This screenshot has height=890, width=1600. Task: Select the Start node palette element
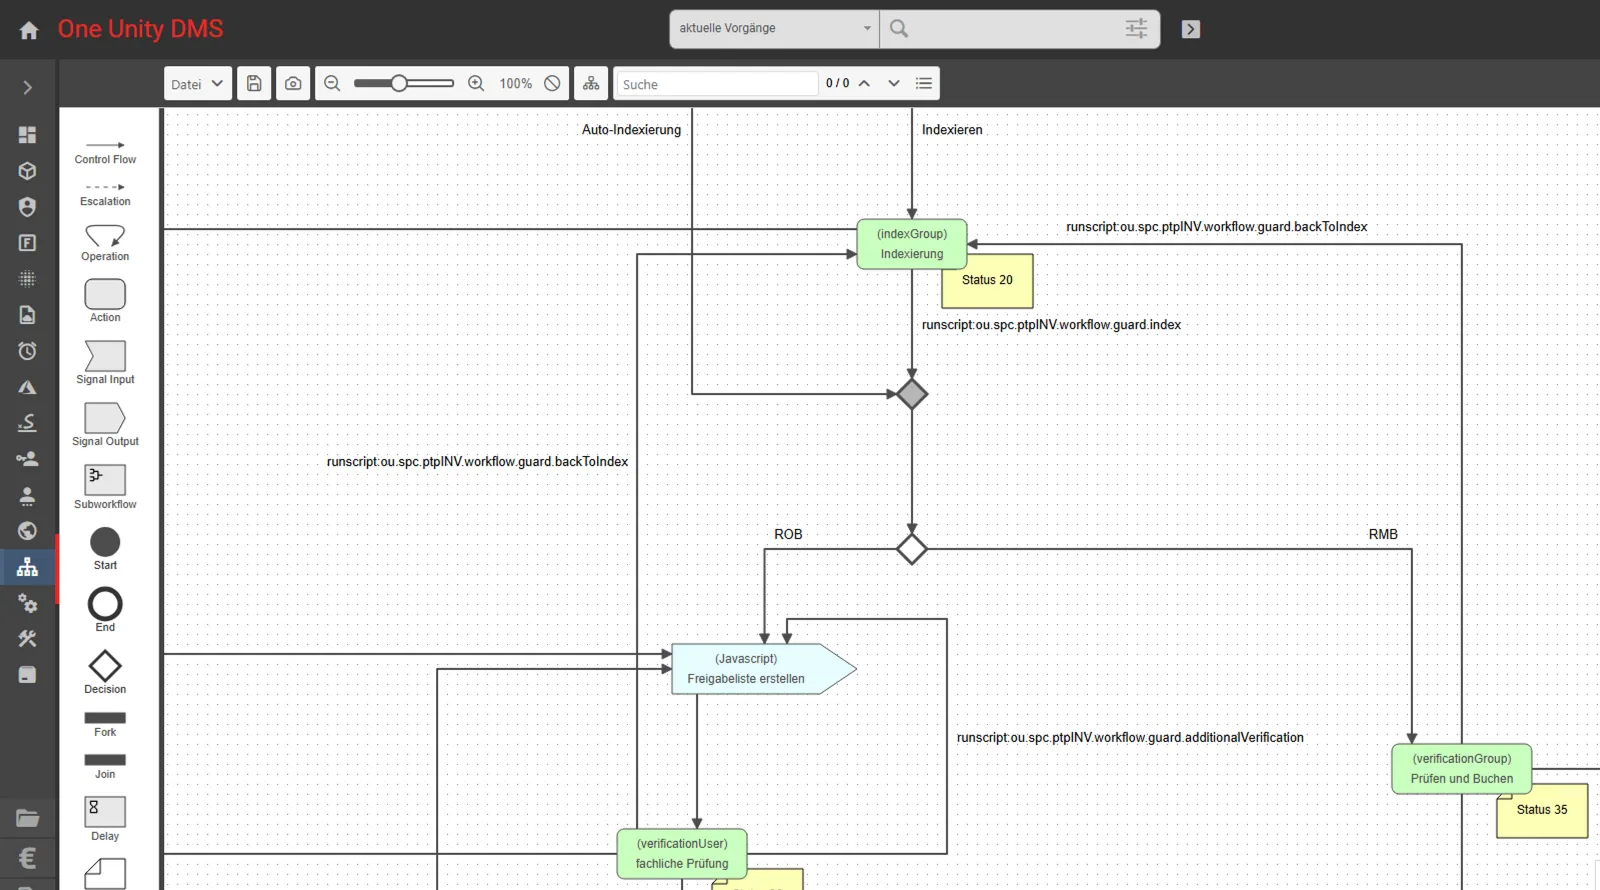tap(105, 549)
